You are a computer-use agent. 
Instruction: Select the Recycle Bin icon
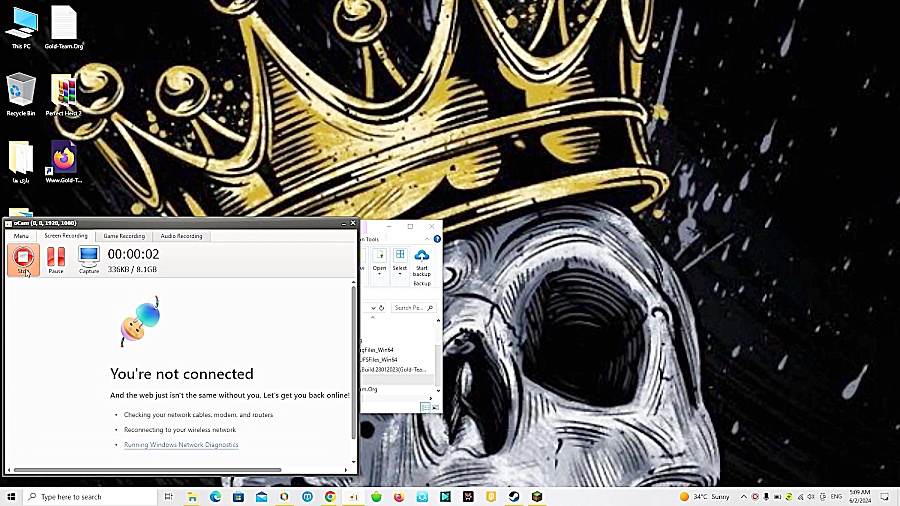pos(21,95)
